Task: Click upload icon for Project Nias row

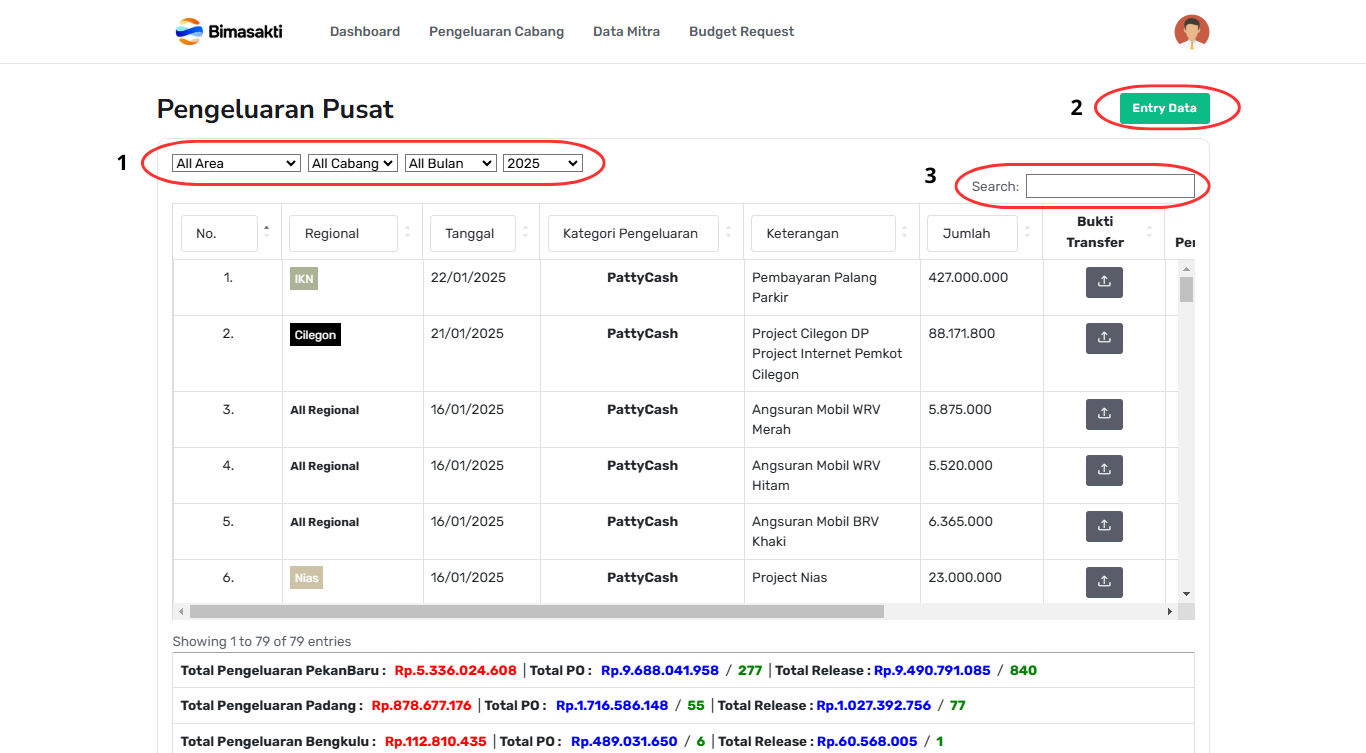Action: pyautogui.click(x=1104, y=583)
